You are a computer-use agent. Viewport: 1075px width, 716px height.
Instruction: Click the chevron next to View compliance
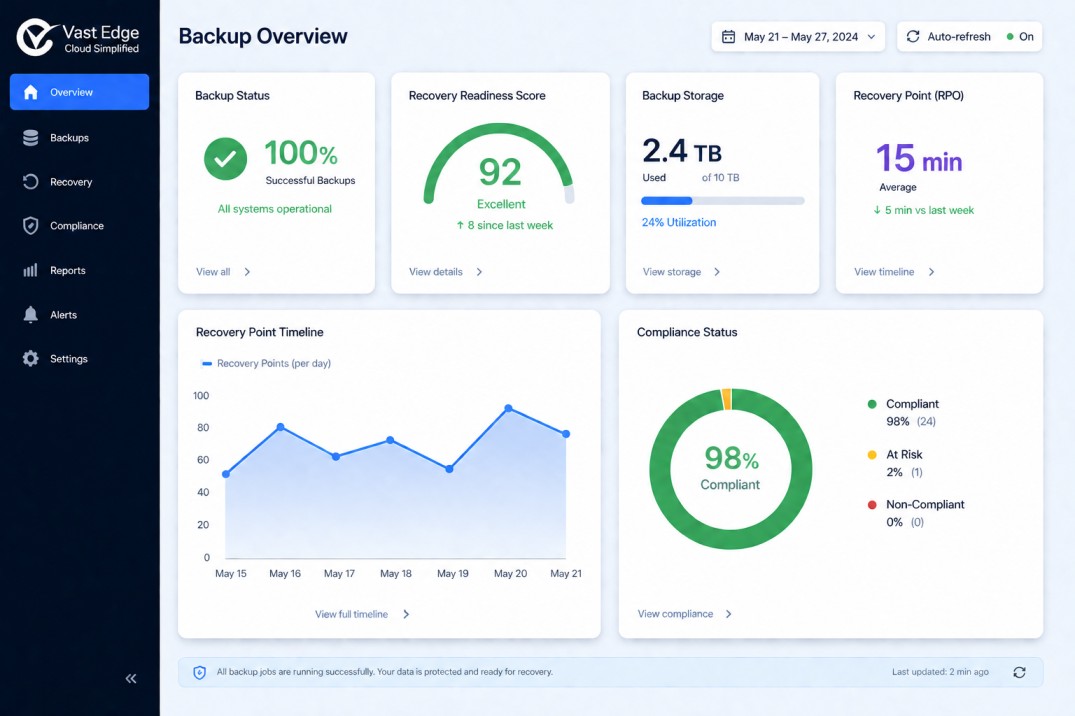(728, 614)
